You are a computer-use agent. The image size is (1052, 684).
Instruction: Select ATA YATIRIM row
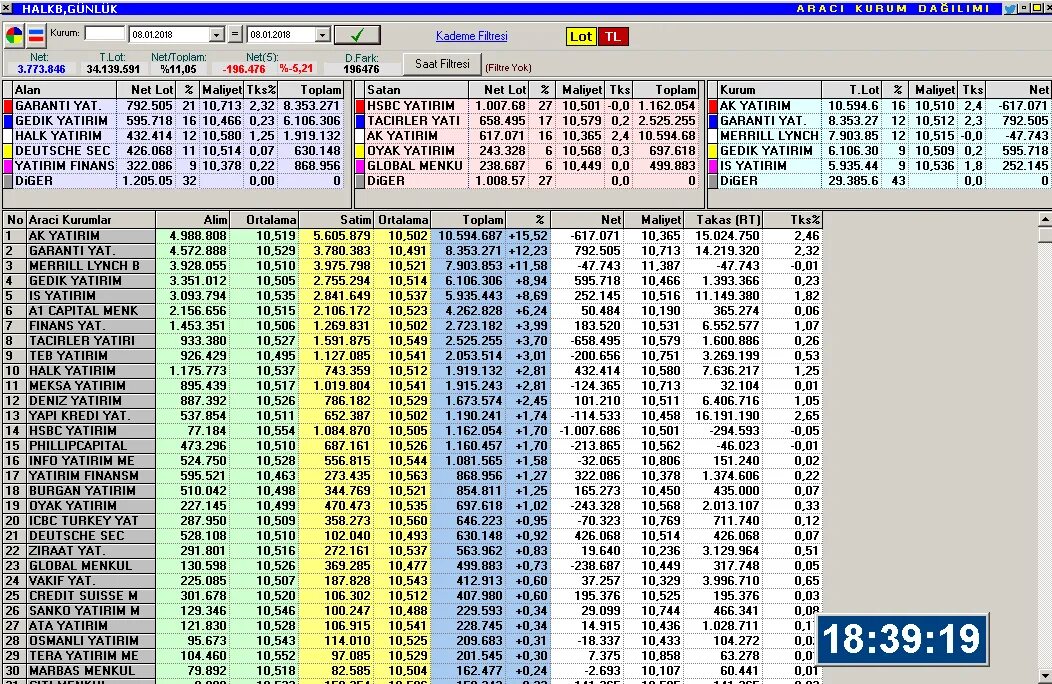[x=413, y=626]
